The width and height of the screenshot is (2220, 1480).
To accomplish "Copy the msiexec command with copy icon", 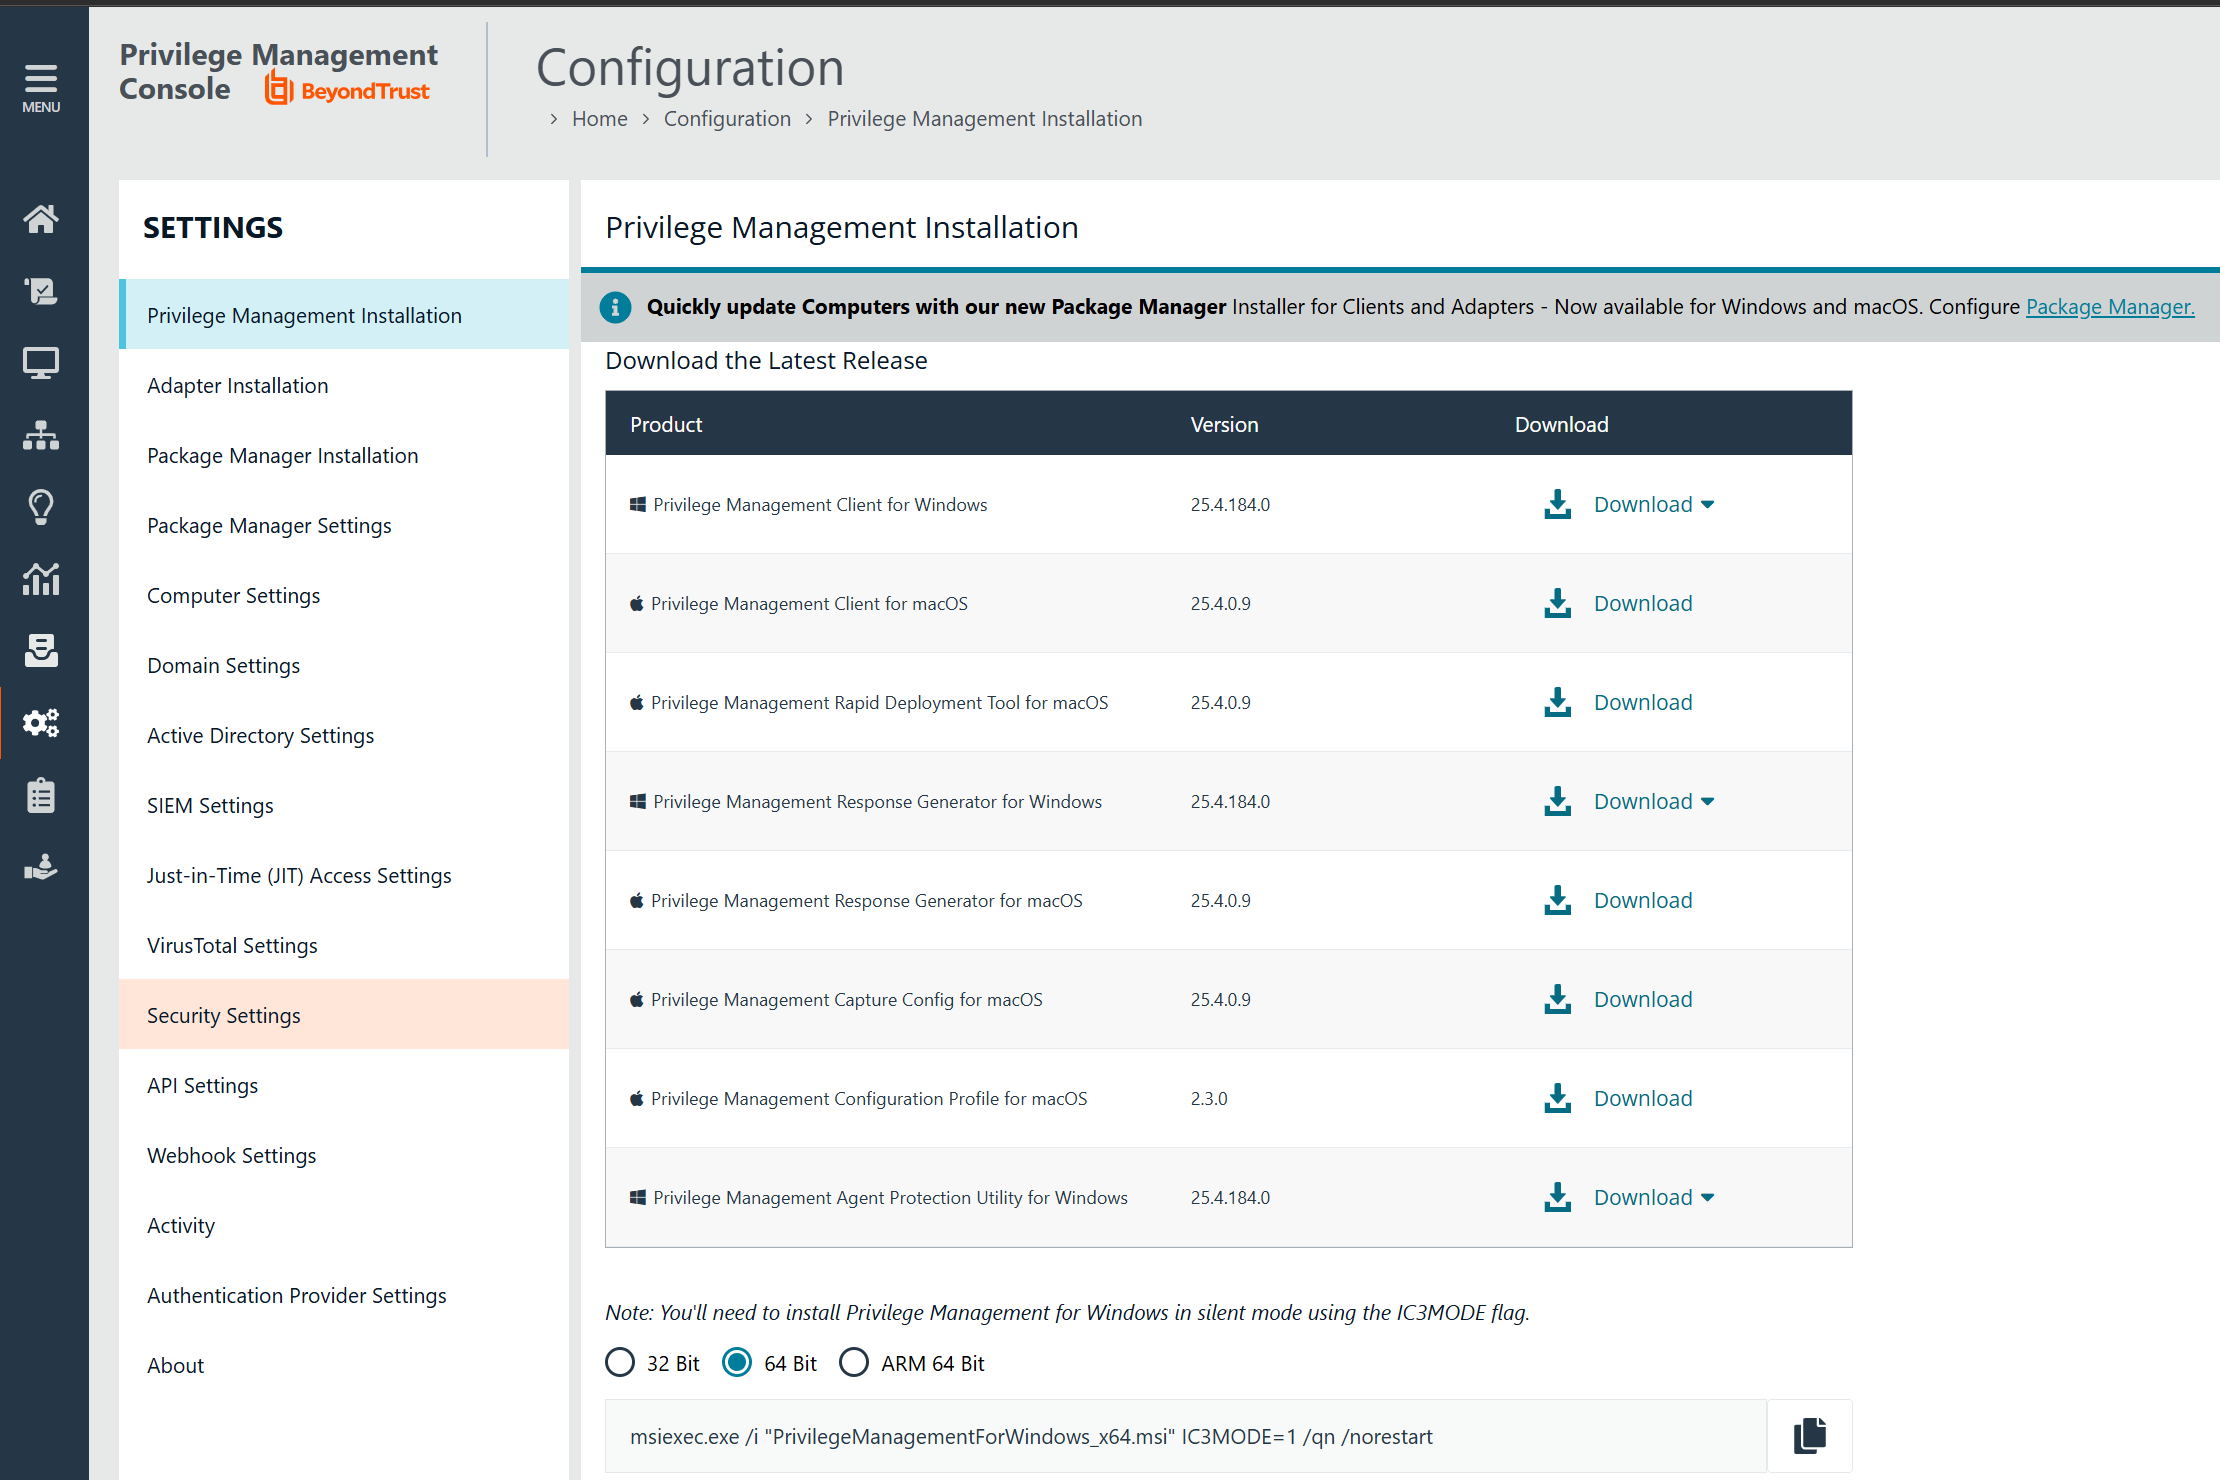I will 1810,1436.
